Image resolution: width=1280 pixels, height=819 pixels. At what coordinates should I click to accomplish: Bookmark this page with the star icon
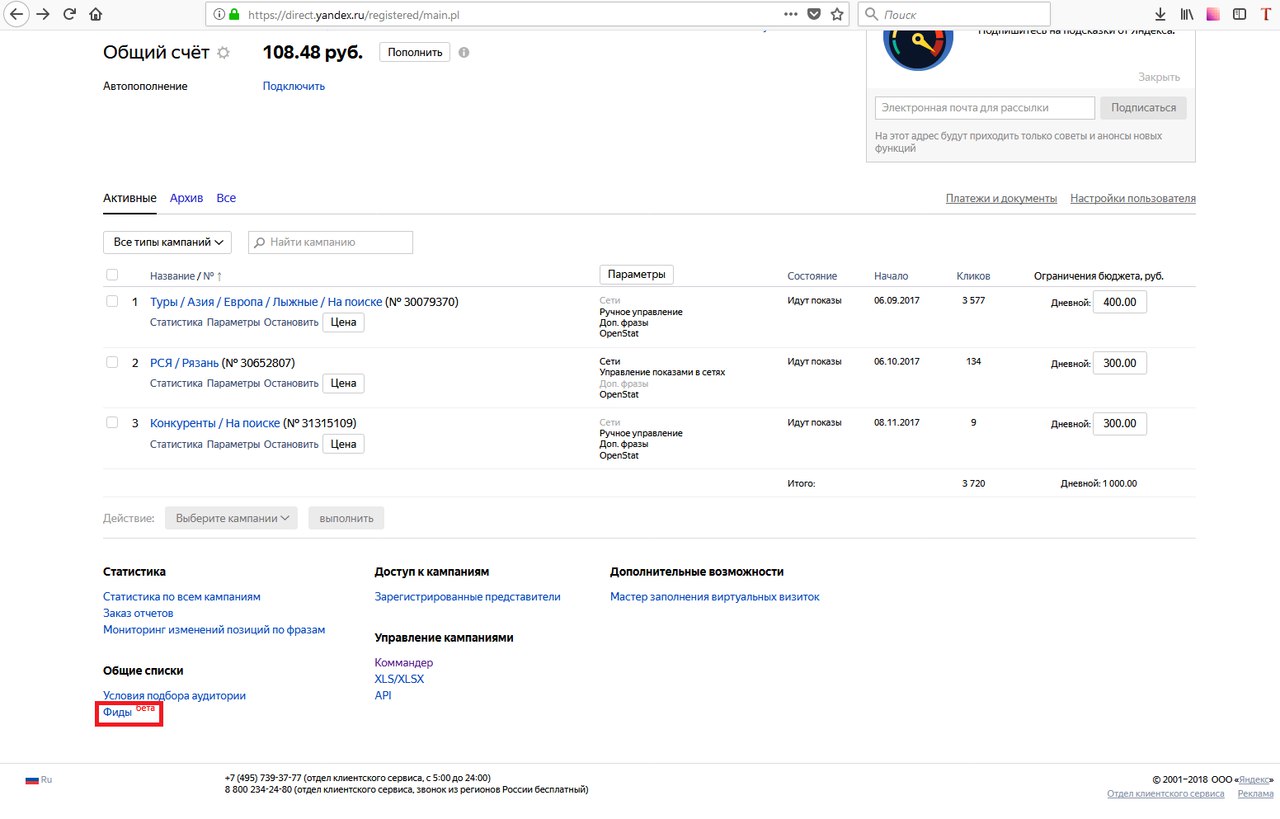click(837, 14)
